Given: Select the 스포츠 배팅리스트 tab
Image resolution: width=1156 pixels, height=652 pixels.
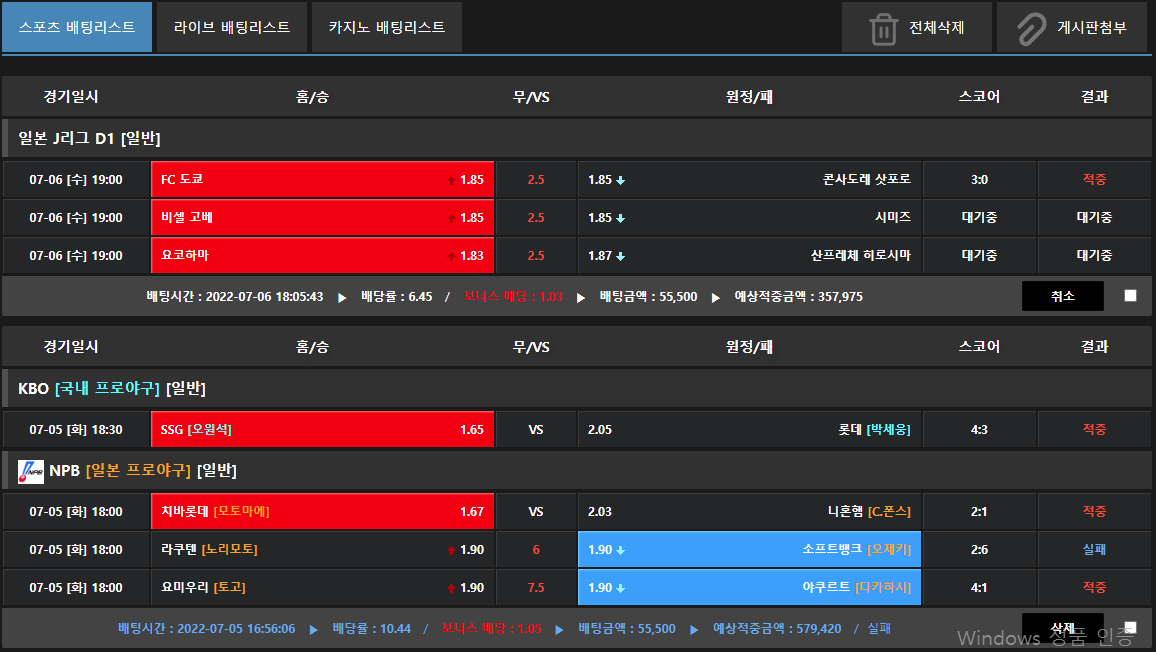Looking at the screenshot, I should 77,27.
